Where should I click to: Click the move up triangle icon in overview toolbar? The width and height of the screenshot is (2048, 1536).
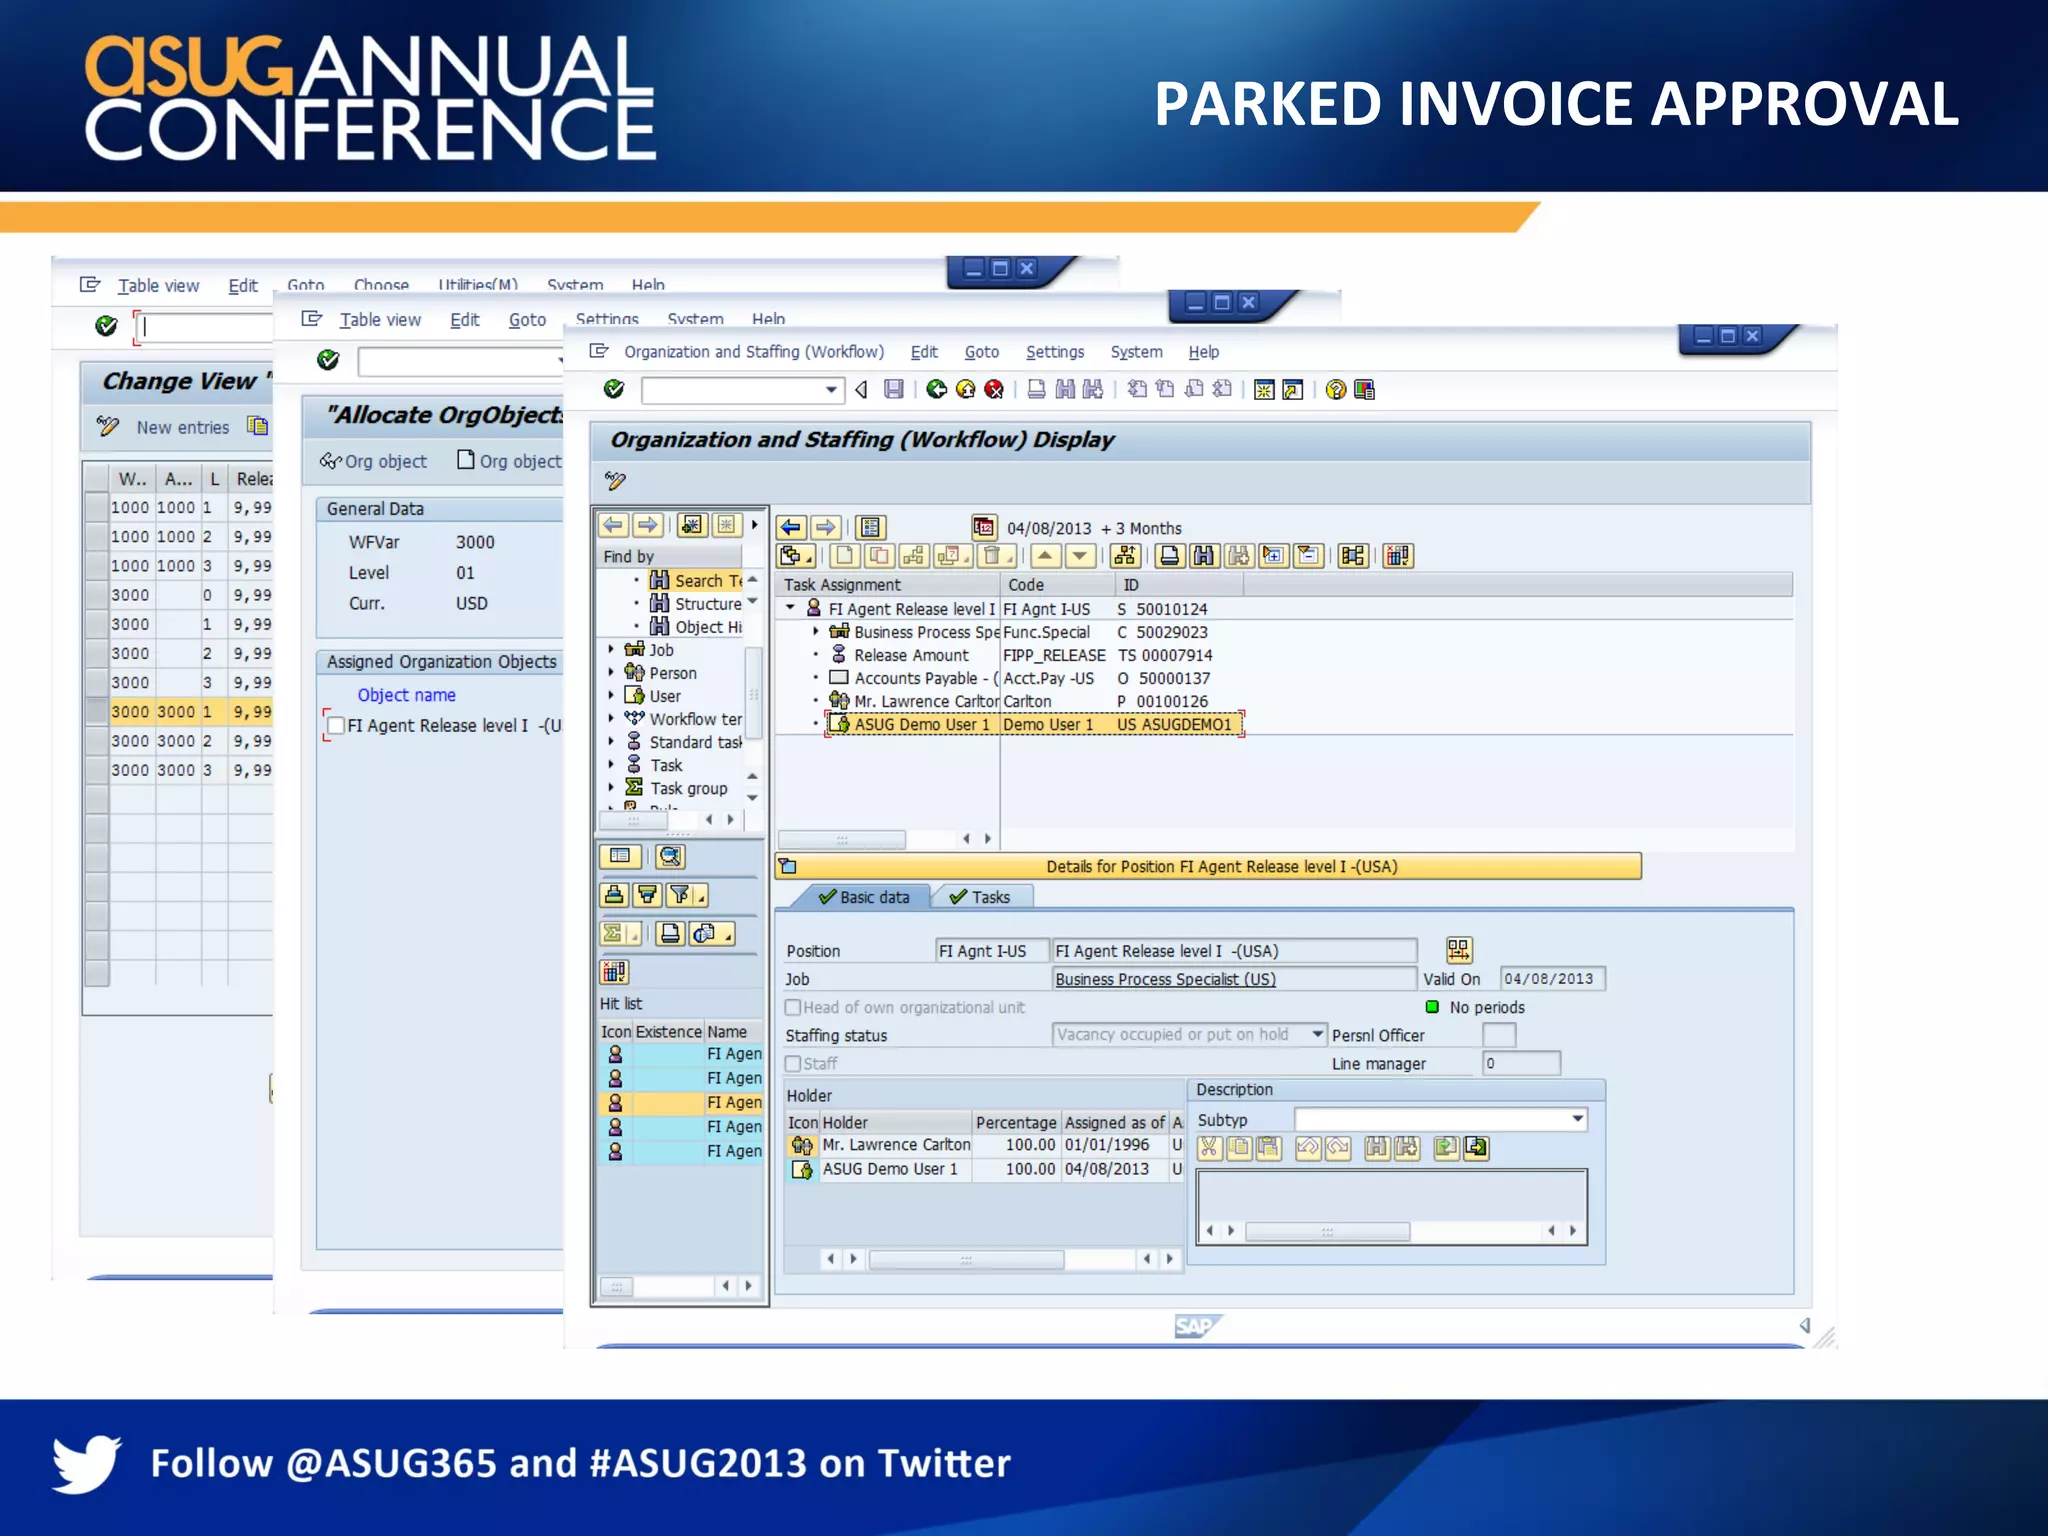point(1045,555)
